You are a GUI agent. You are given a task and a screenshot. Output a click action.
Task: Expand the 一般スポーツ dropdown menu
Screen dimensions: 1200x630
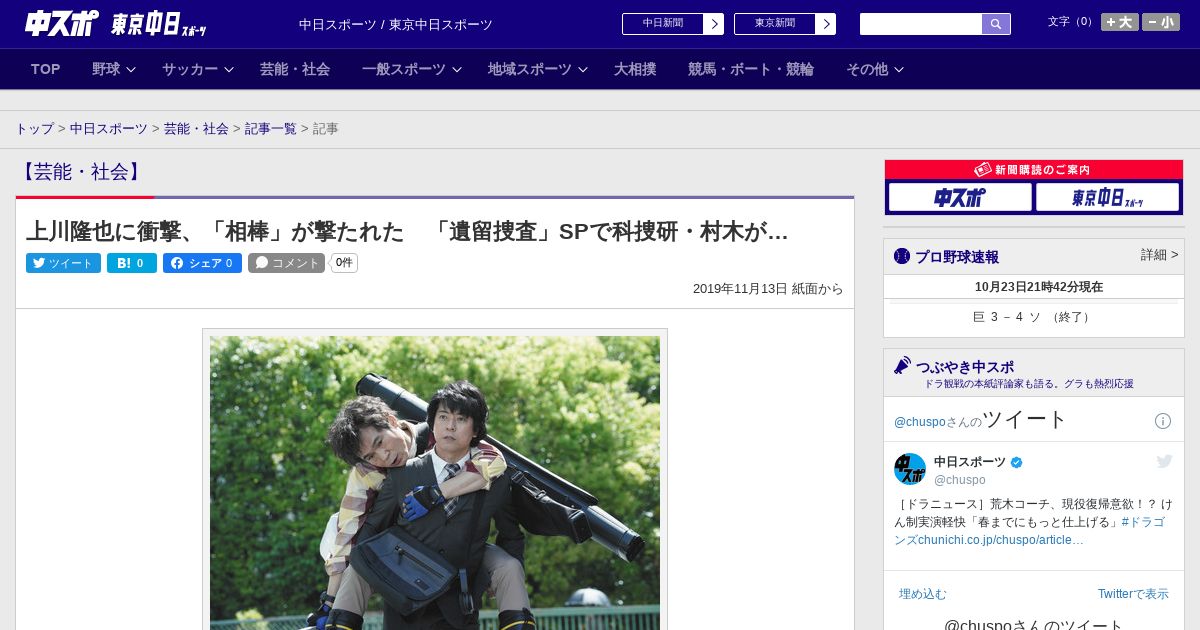[x=412, y=69]
